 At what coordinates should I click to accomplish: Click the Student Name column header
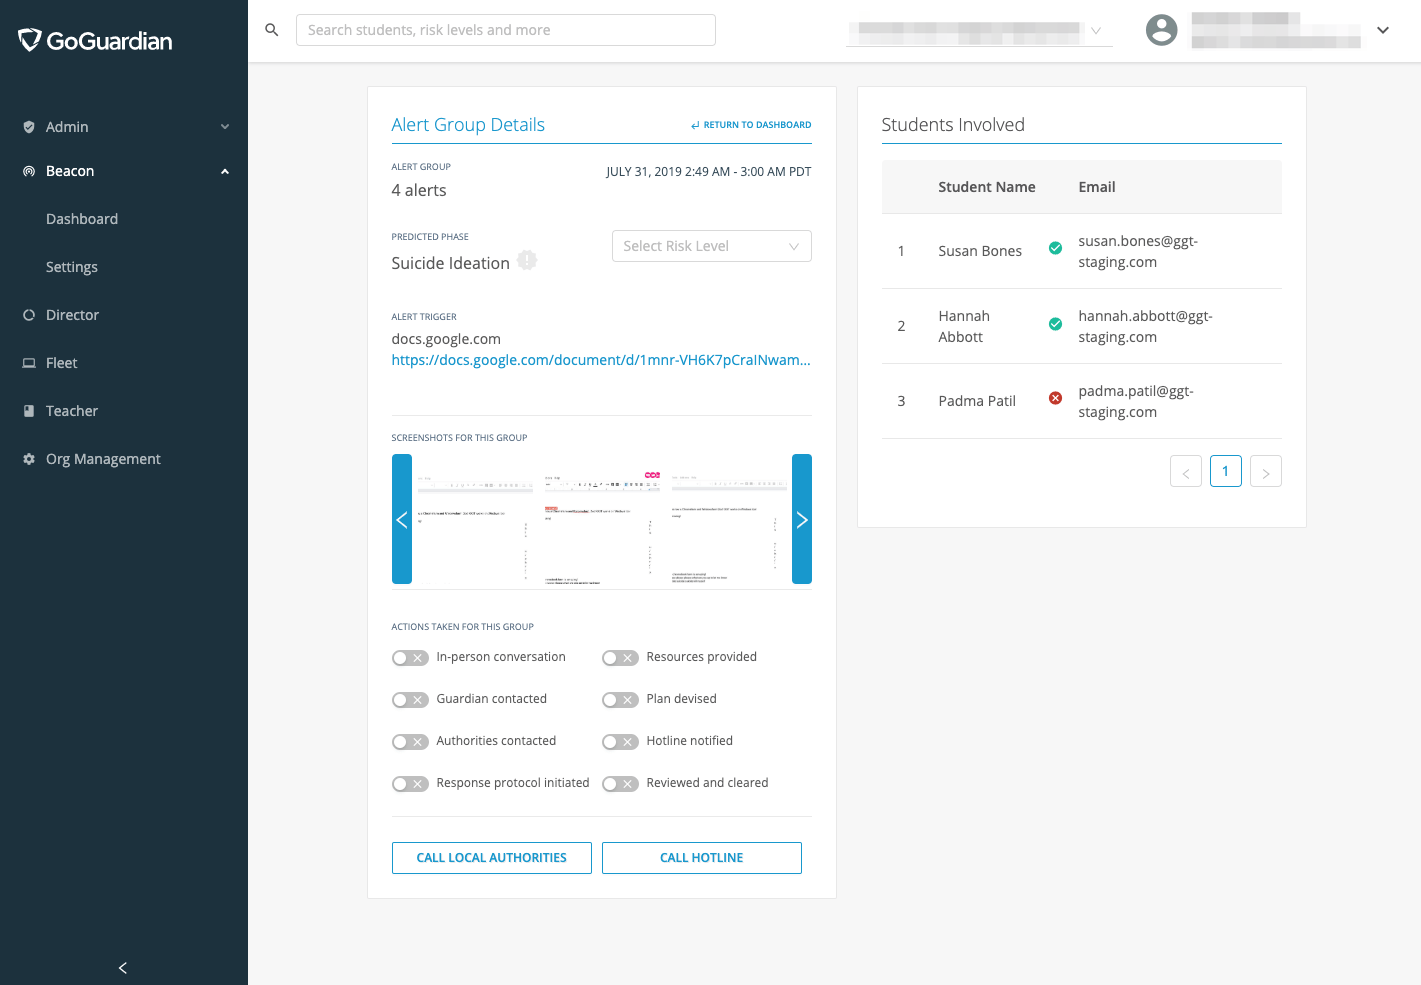[x=987, y=187]
